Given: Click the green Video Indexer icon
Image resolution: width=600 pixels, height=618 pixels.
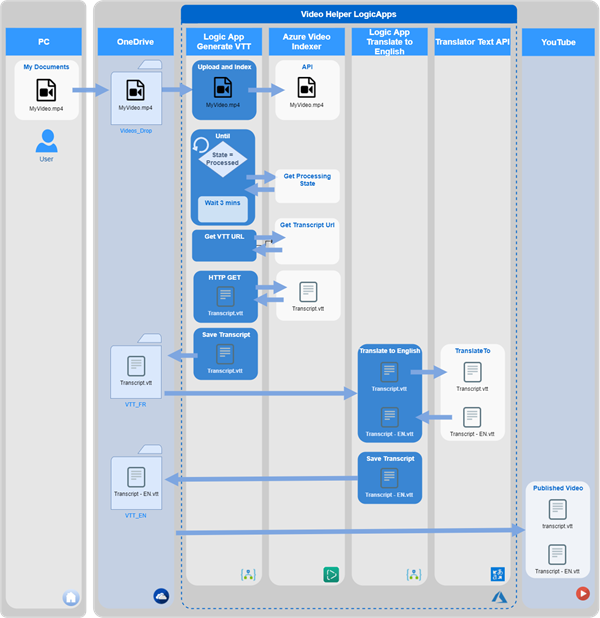Looking at the screenshot, I should pos(331,574).
